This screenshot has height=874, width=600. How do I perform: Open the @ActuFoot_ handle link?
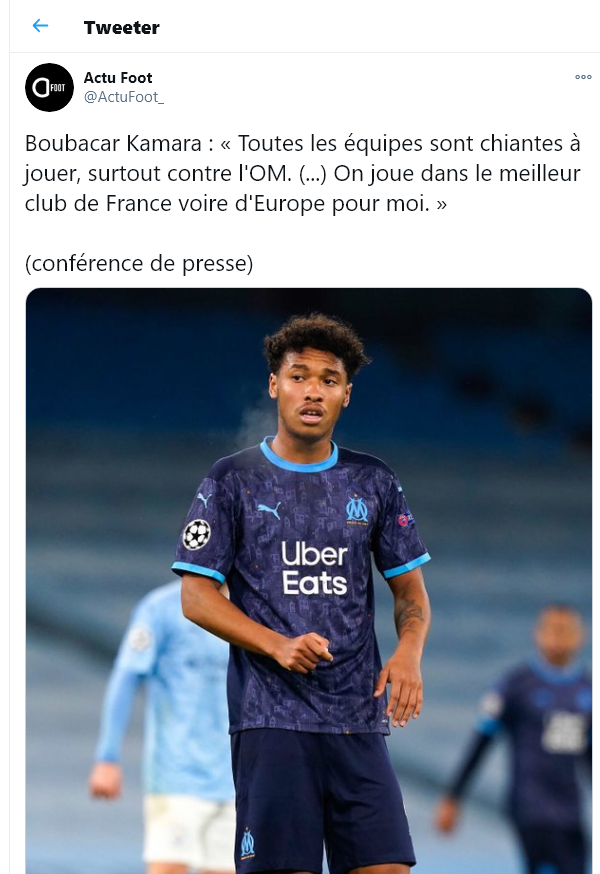[124, 97]
